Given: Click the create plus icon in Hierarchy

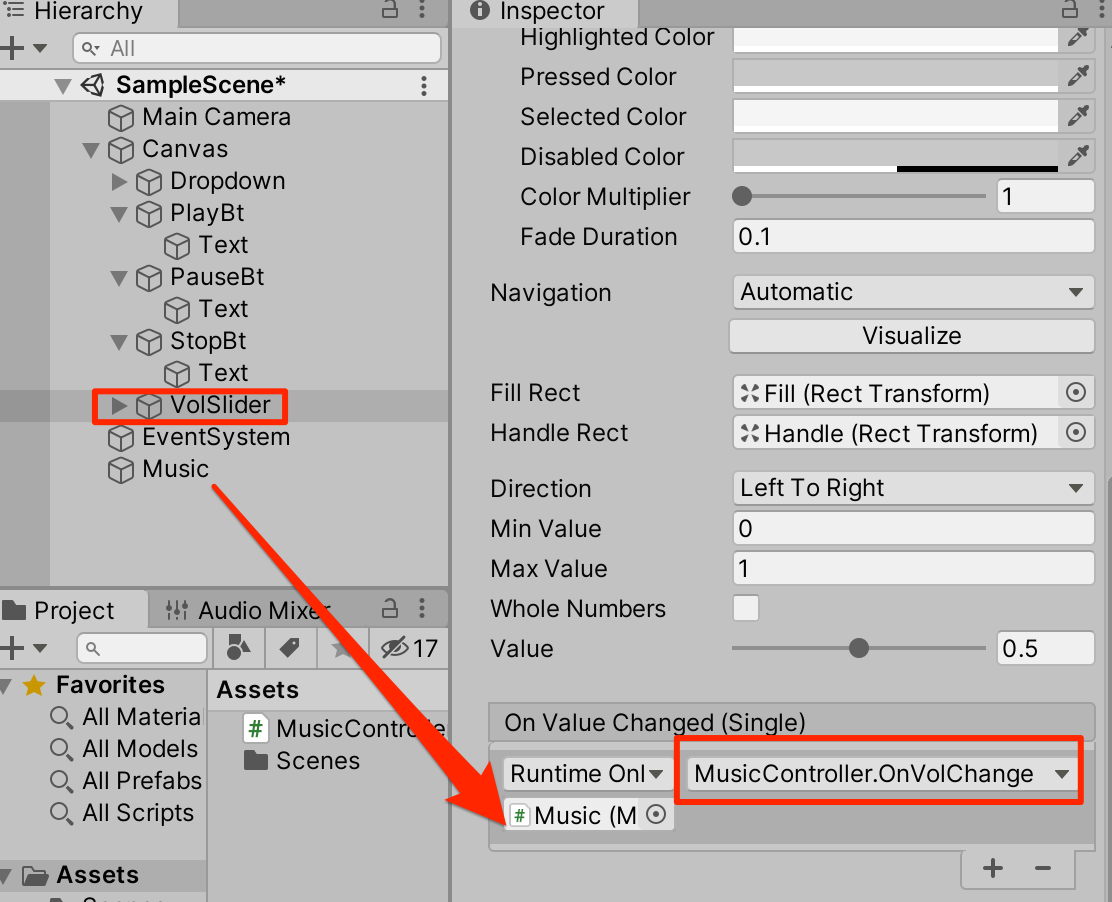Looking at the screenshot, I should click(x=12, y=48).
